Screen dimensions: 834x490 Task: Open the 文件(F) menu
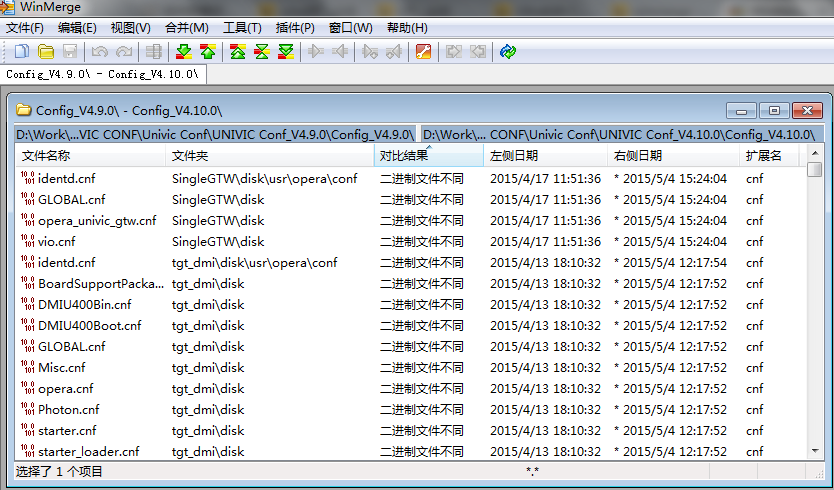coord(24,28)
